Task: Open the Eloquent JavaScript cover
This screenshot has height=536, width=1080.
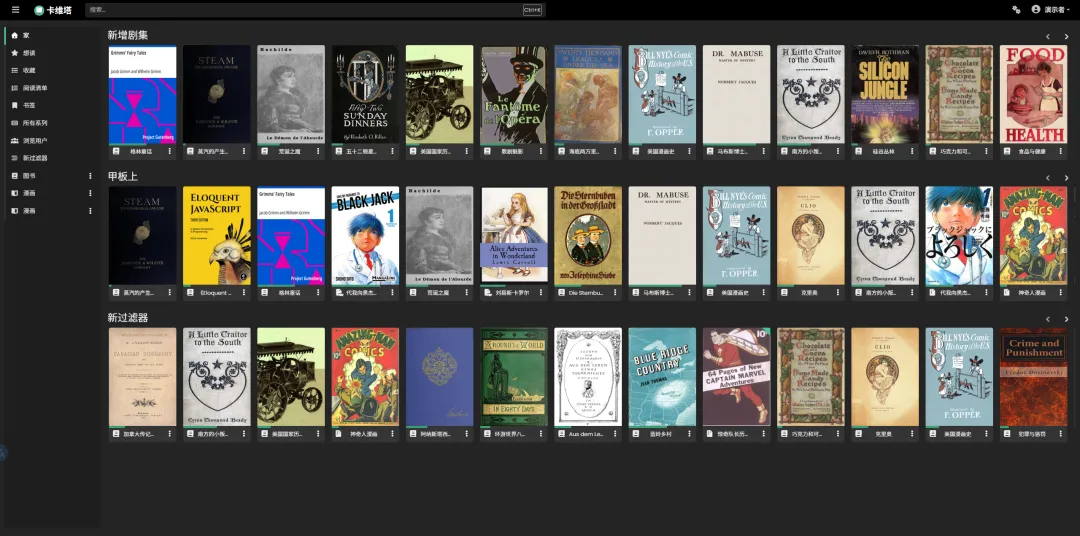Action: pyautogui.click(x=217, y=236)
